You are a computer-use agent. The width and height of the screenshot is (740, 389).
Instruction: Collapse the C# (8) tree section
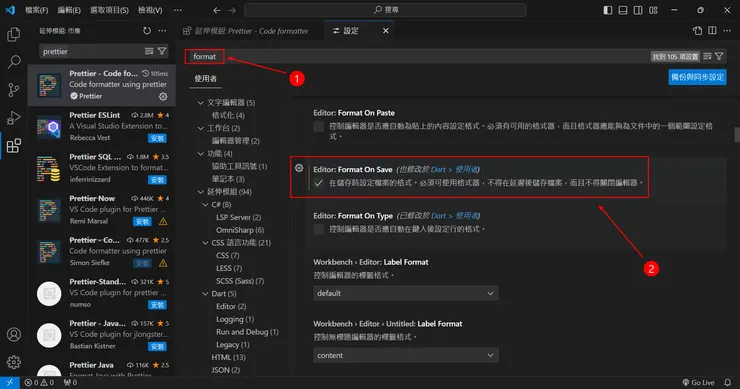[205, 205]
